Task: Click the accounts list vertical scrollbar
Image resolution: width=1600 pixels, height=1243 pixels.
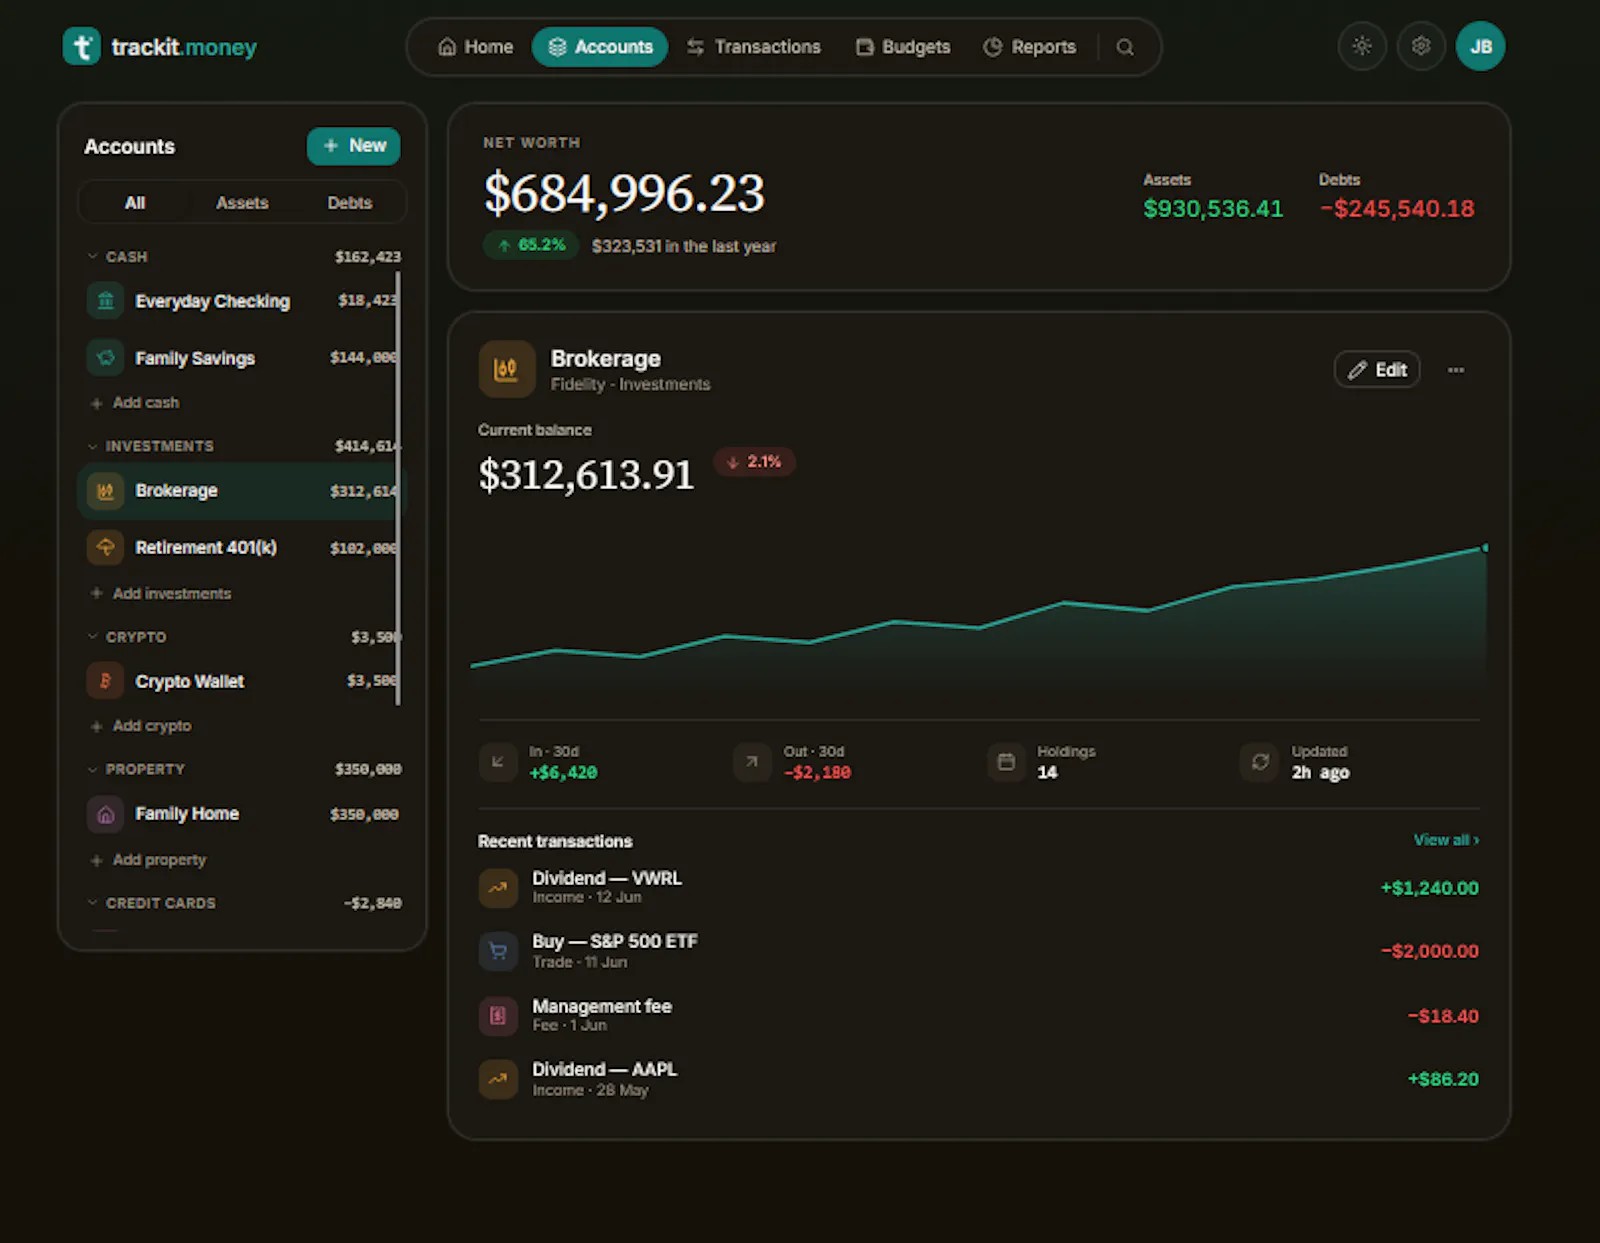Action: click(x=398, y=489)
